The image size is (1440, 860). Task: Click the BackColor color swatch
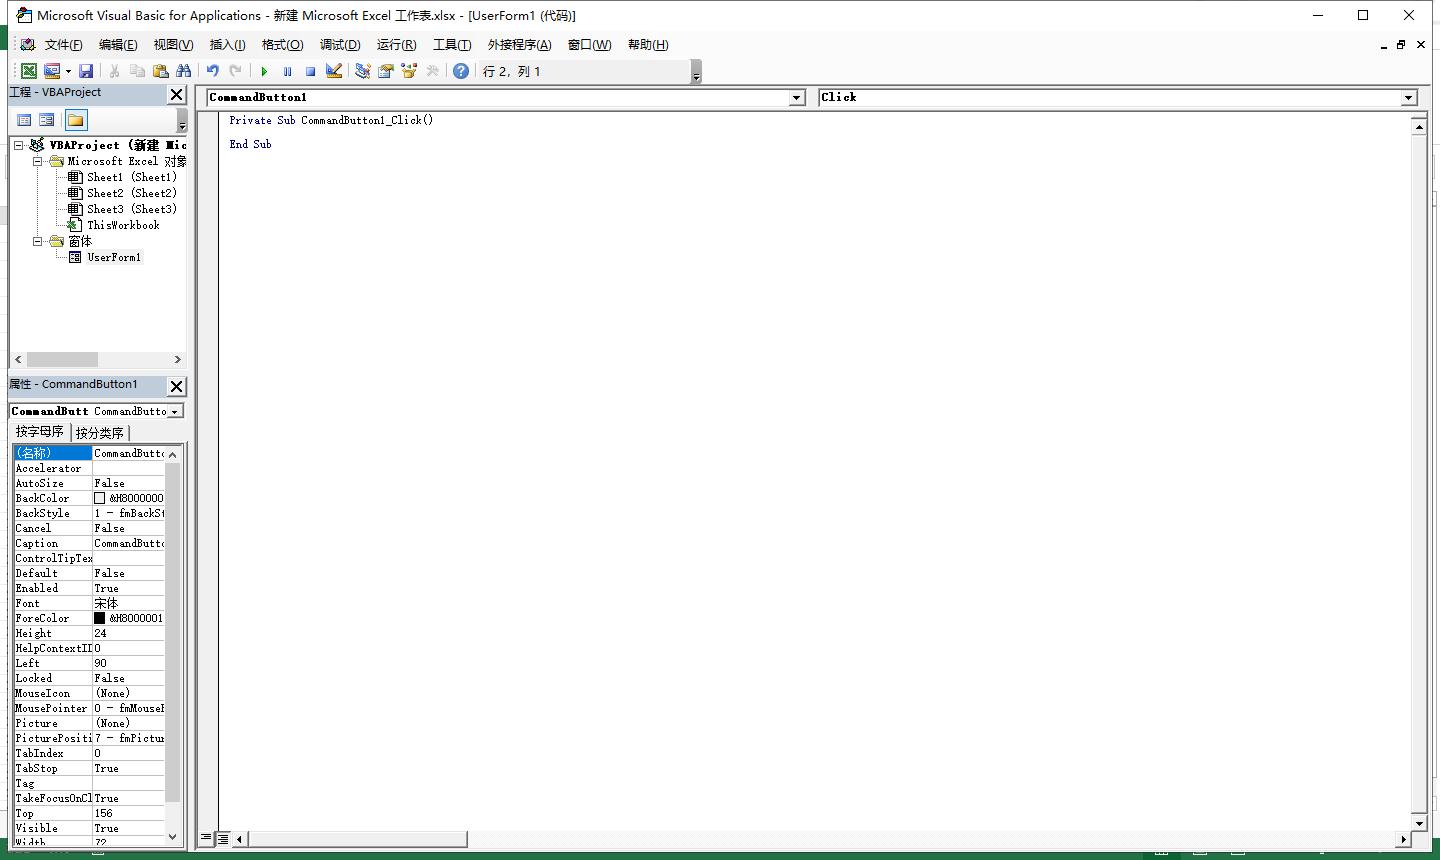point(100,498)
